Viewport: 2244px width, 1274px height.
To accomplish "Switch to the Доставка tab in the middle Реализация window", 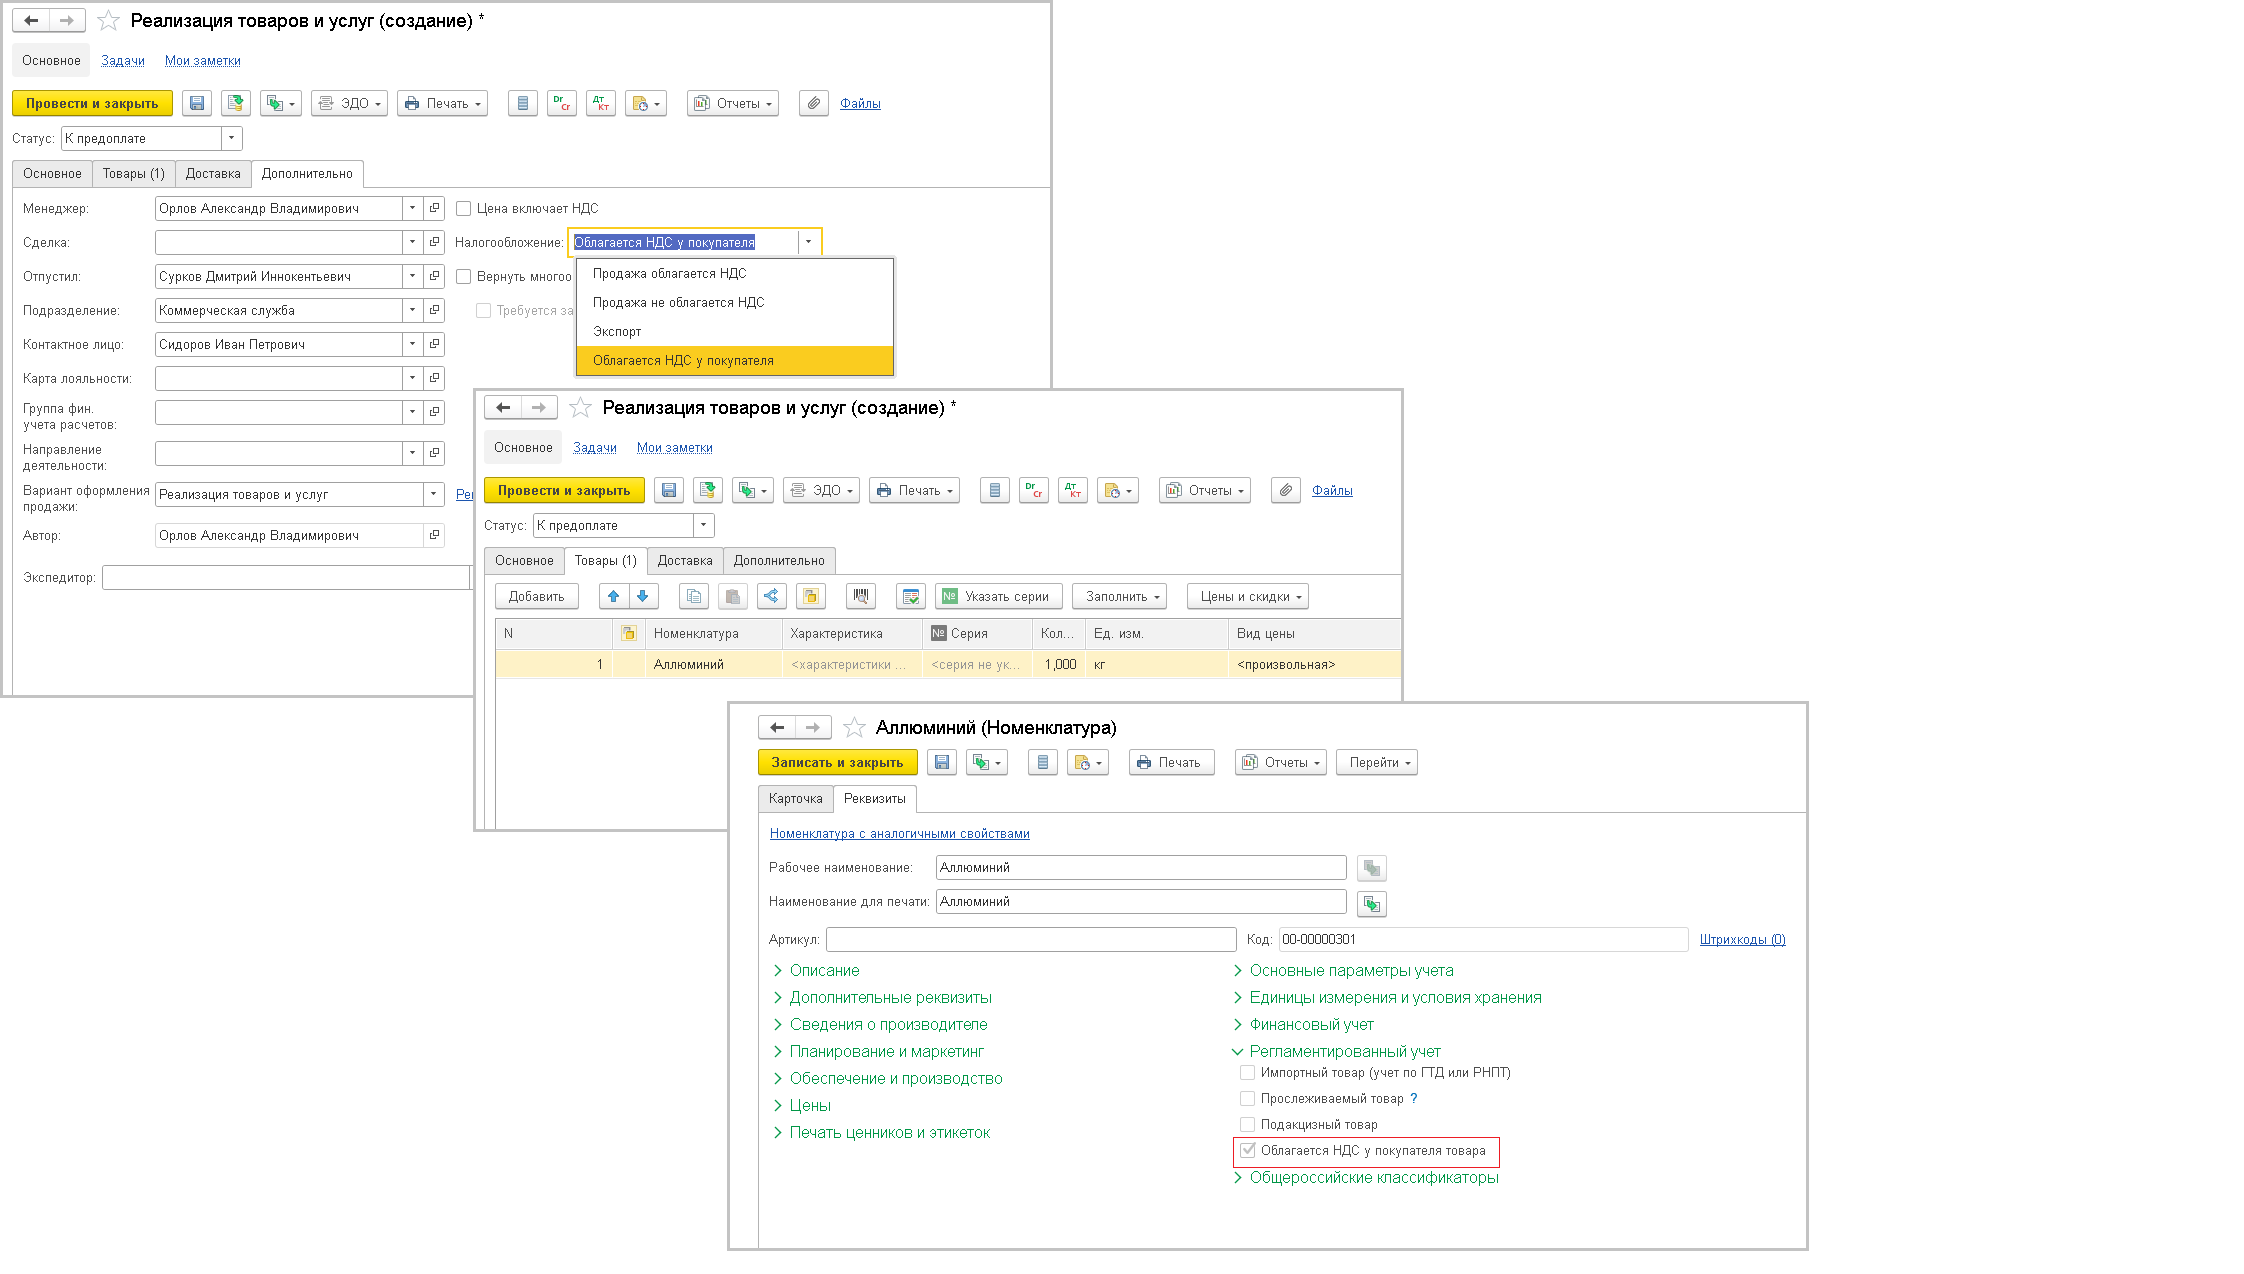I will pos(685,561).
